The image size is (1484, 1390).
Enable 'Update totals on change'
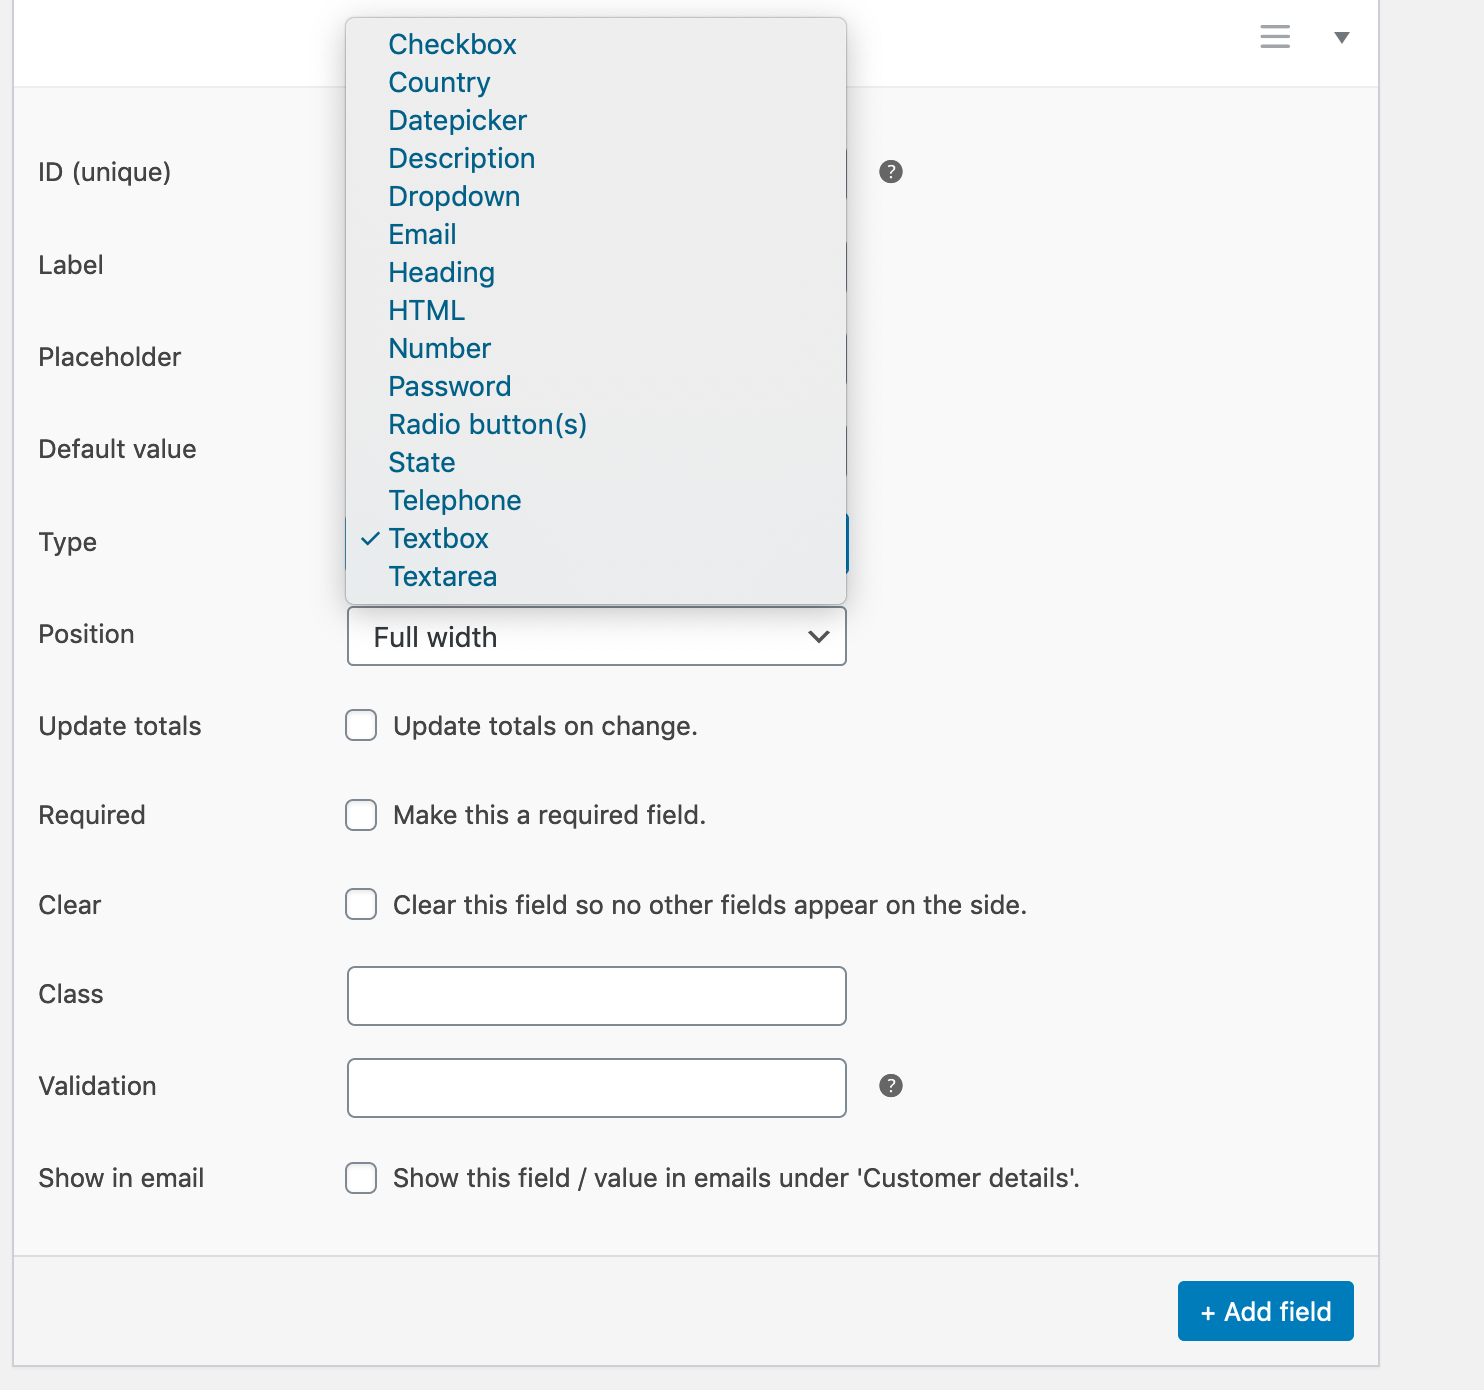tap(360, 725)
